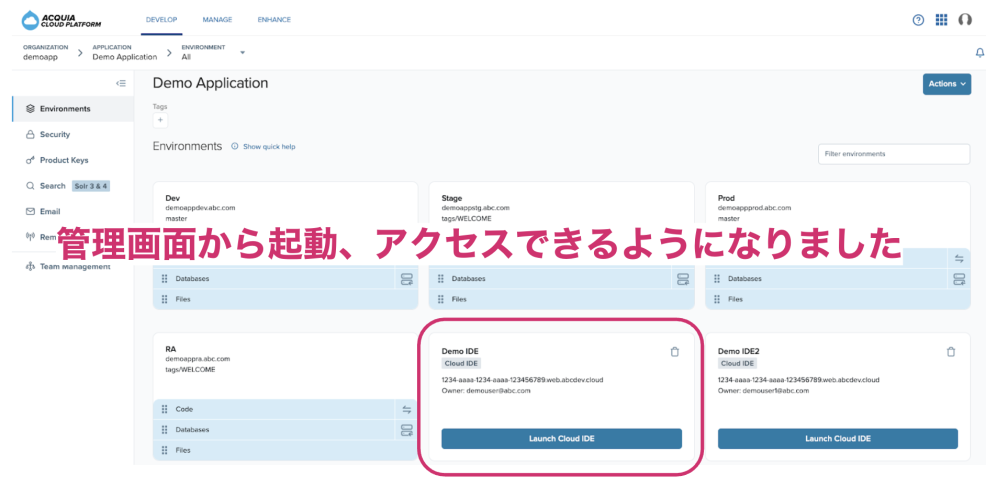986x498 pixels.
Task: Click Cloud IDE tag on Demo IDE
Action: tap(461, 363)
